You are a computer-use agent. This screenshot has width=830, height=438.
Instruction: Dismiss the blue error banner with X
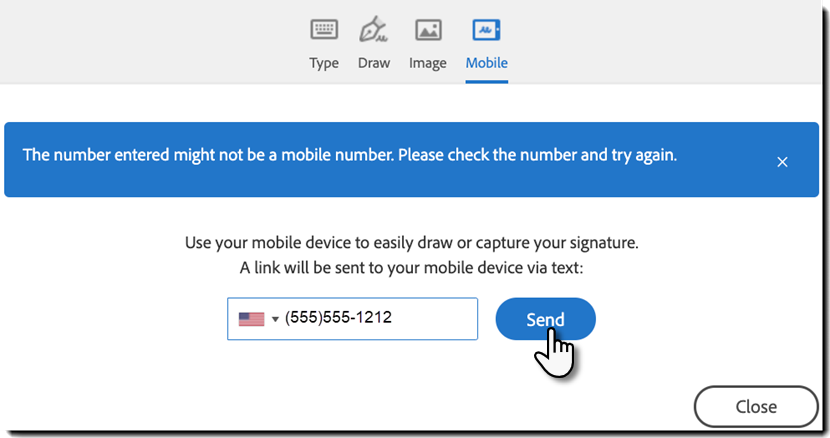[x=783, y=161]
